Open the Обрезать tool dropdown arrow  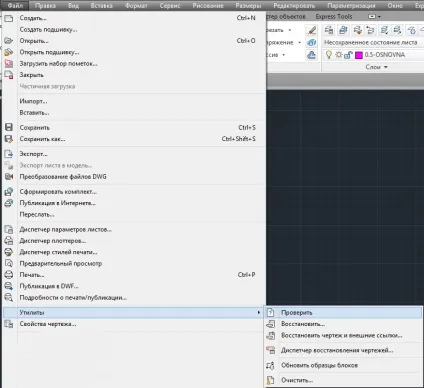click(290, 30)
